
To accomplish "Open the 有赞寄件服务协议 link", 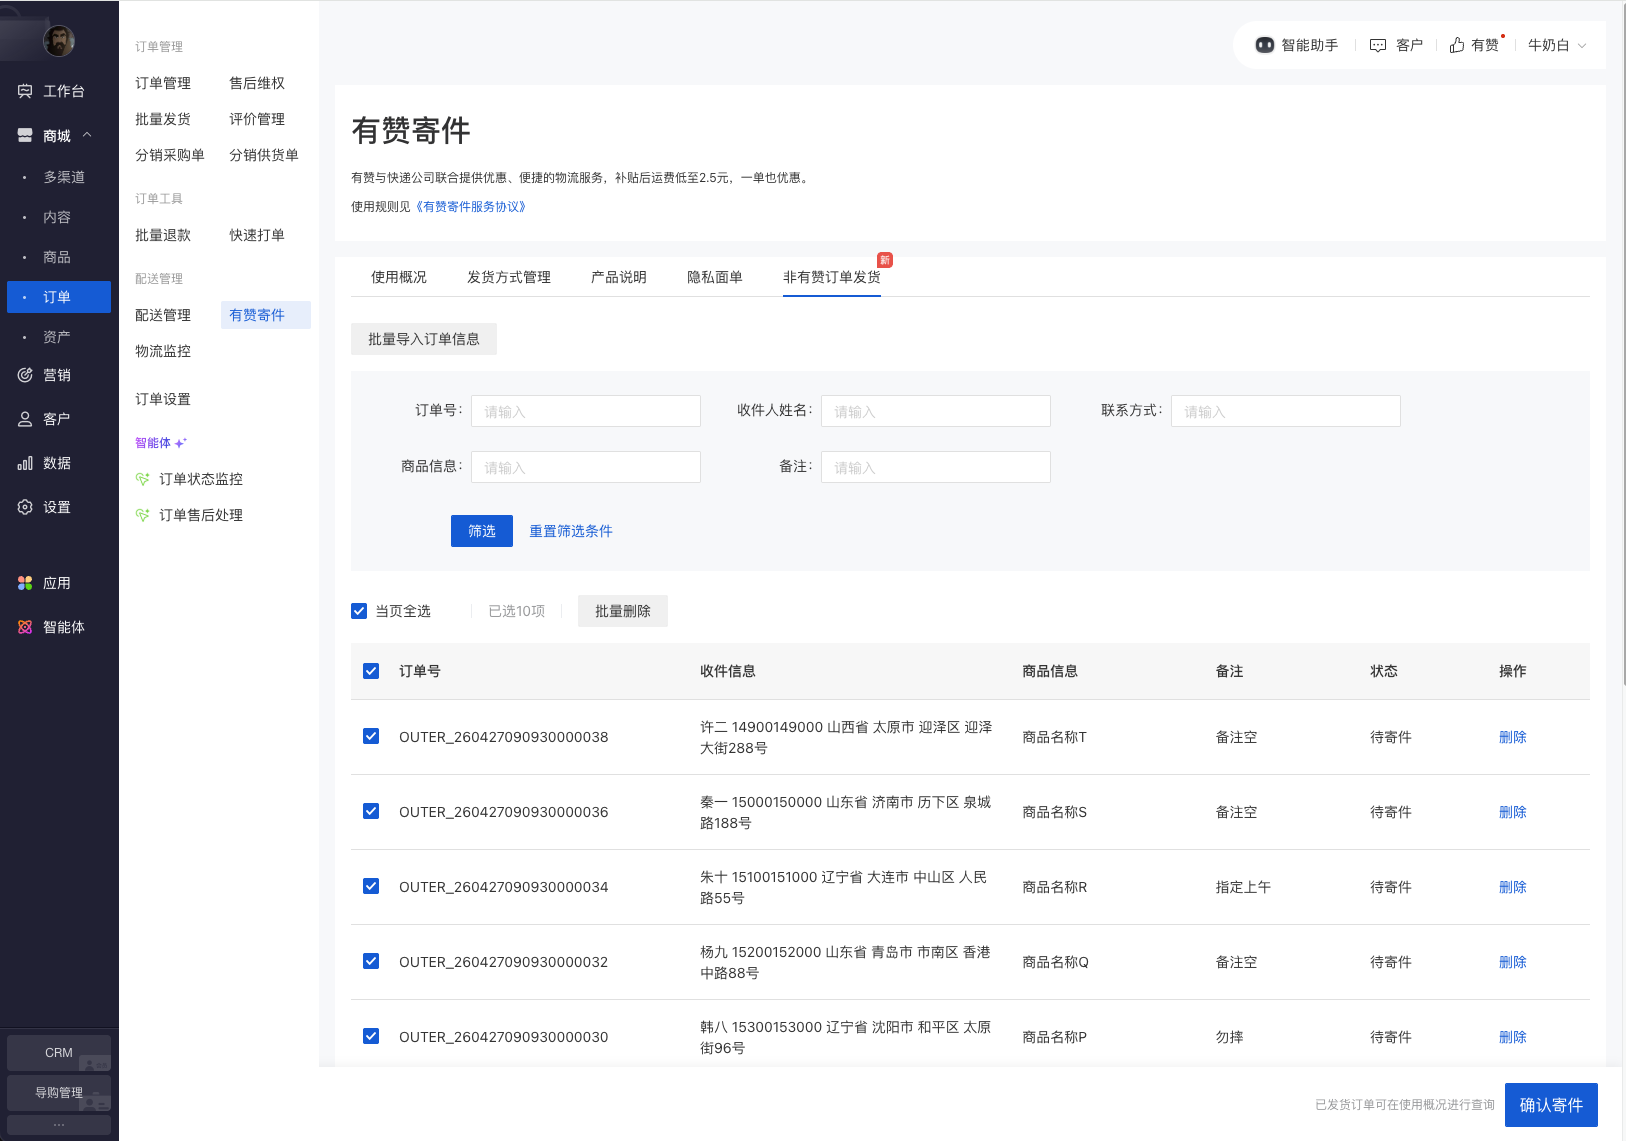I will [x=470, y=207].
